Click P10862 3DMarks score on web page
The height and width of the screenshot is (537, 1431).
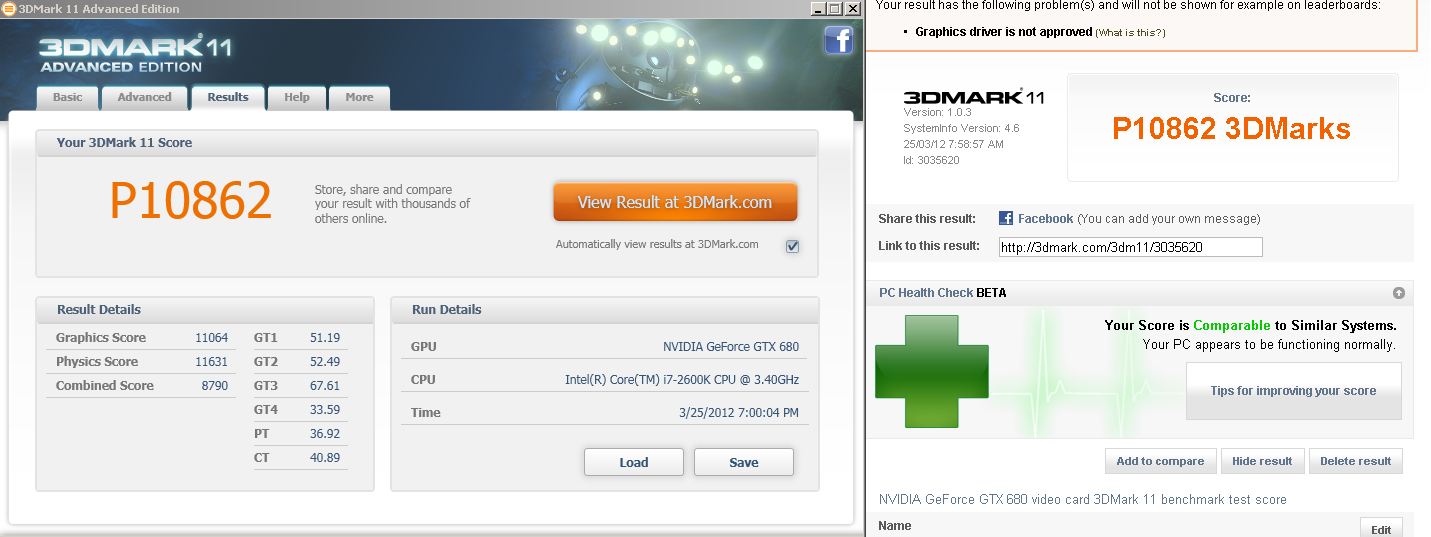coord(1231,128)
